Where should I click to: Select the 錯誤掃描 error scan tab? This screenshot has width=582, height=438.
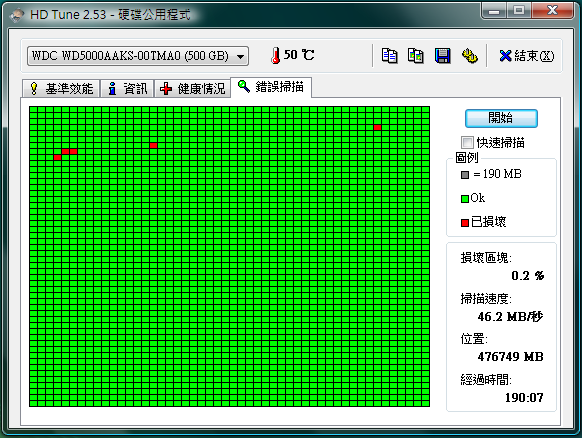click(x=271, y=87)
